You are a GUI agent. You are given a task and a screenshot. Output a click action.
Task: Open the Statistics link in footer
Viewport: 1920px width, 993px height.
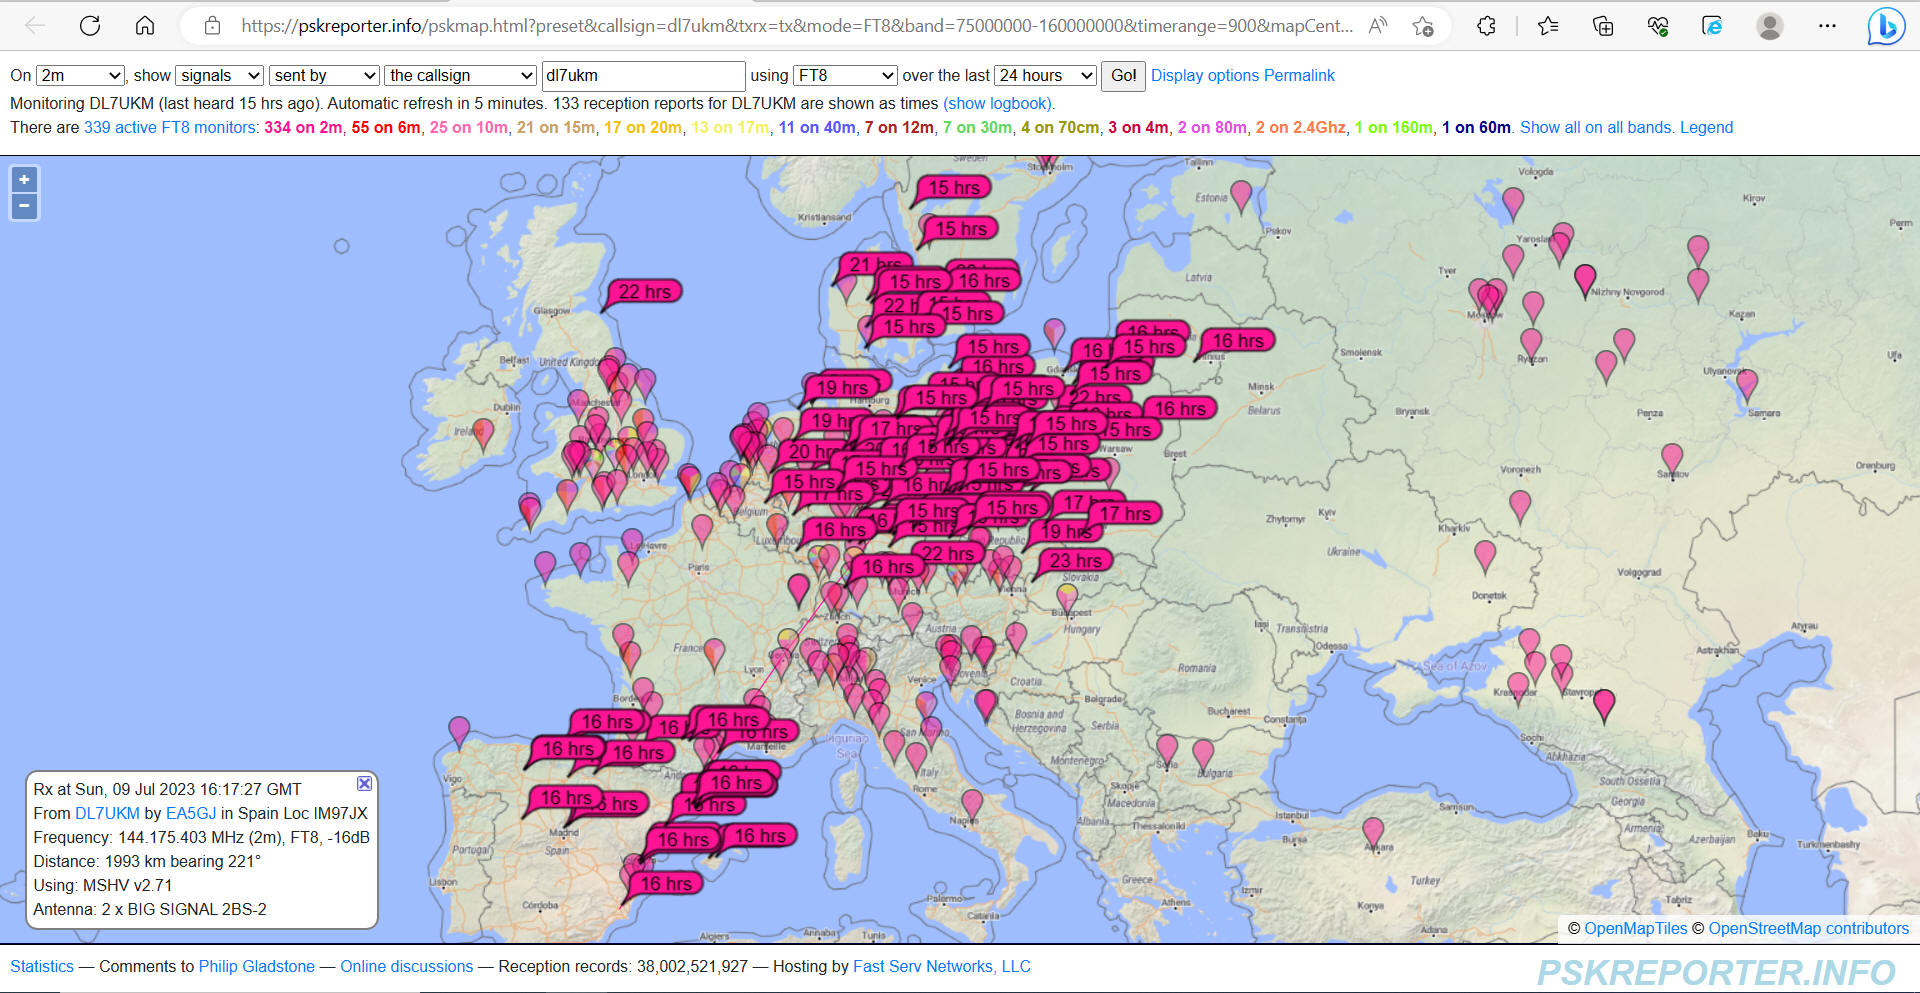coord(42,967)
